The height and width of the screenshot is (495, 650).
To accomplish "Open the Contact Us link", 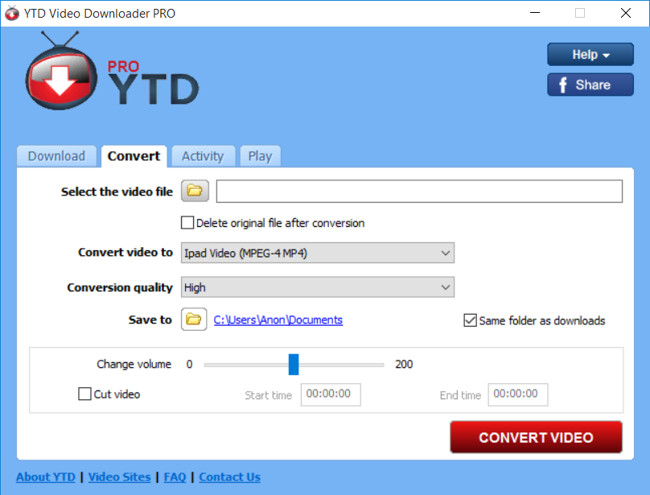I will pos(230,477).
